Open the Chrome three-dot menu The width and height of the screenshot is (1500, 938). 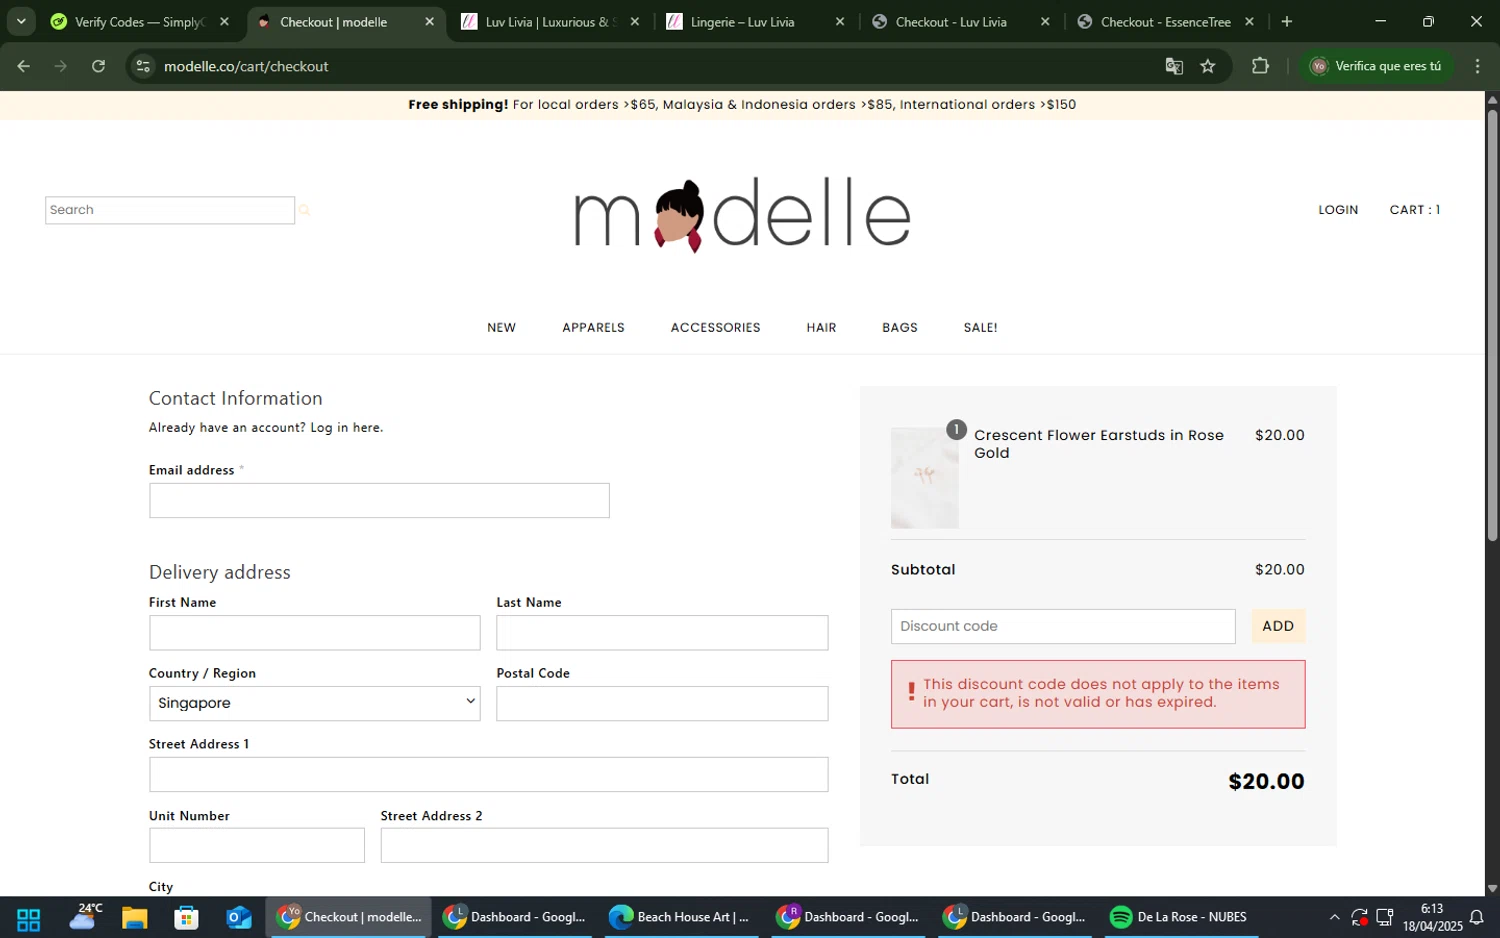pyautogui.click(x=1477, y=66)
